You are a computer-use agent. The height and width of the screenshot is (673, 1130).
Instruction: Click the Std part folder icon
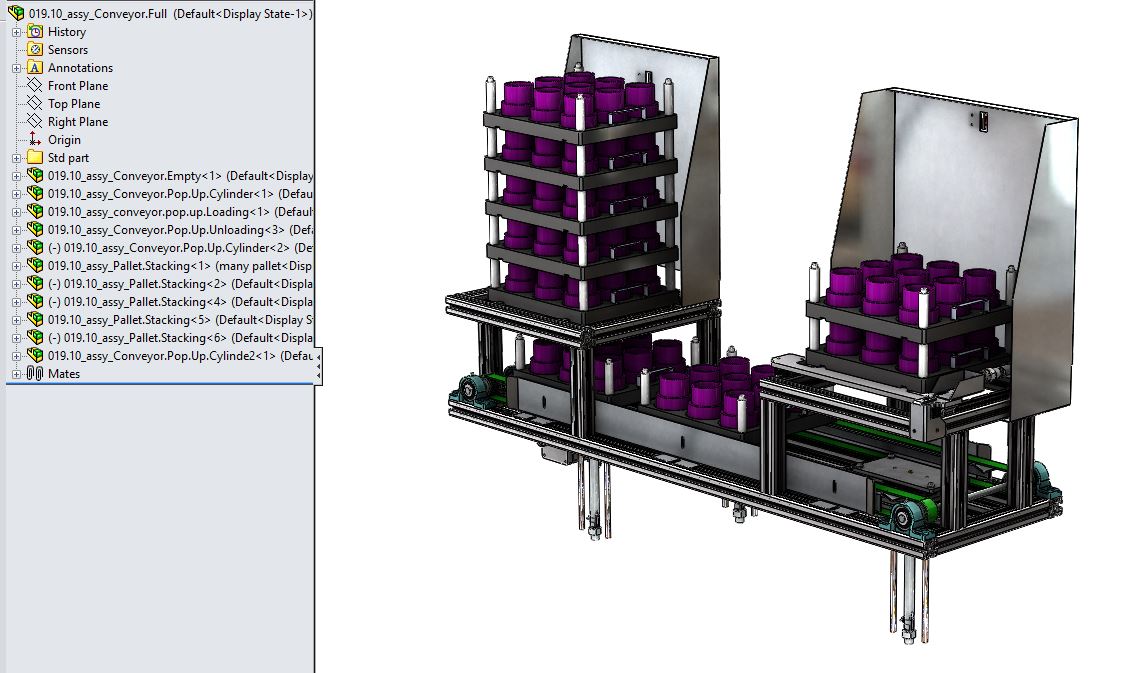coord(35,157)
